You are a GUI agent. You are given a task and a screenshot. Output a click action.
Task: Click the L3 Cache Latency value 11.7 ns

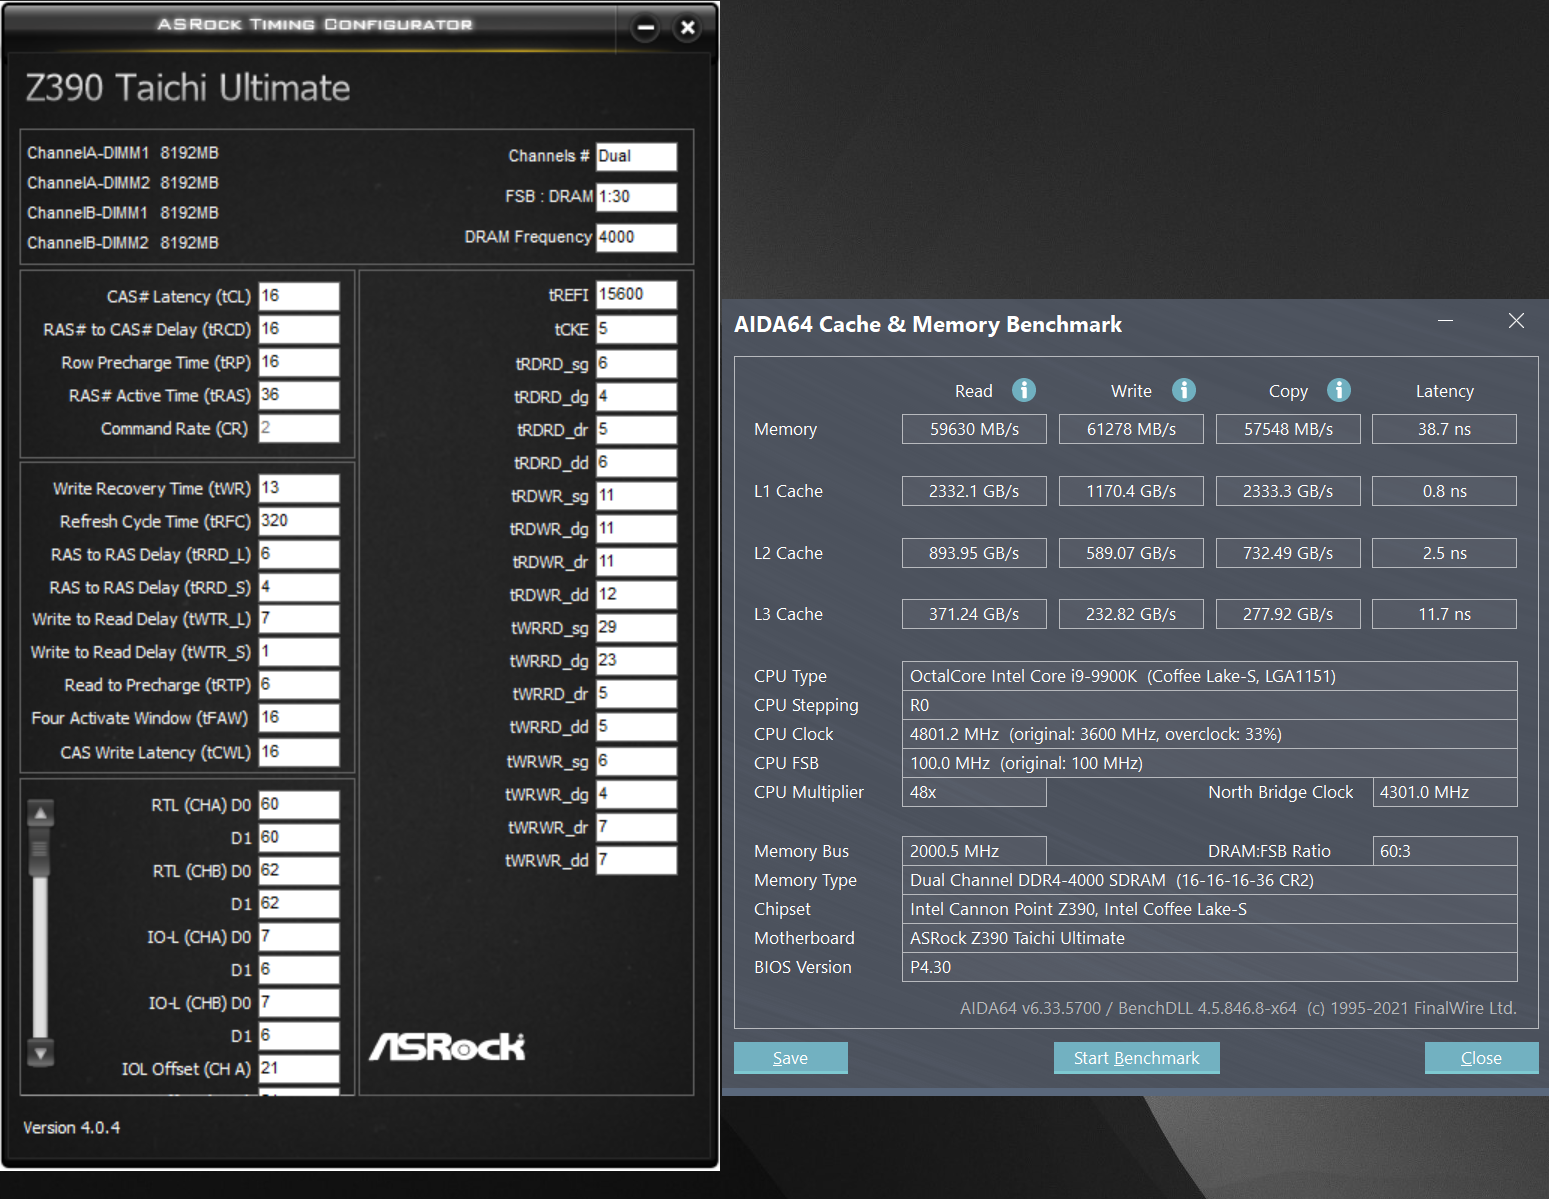pyautogui.click(x=1444, y=614)
